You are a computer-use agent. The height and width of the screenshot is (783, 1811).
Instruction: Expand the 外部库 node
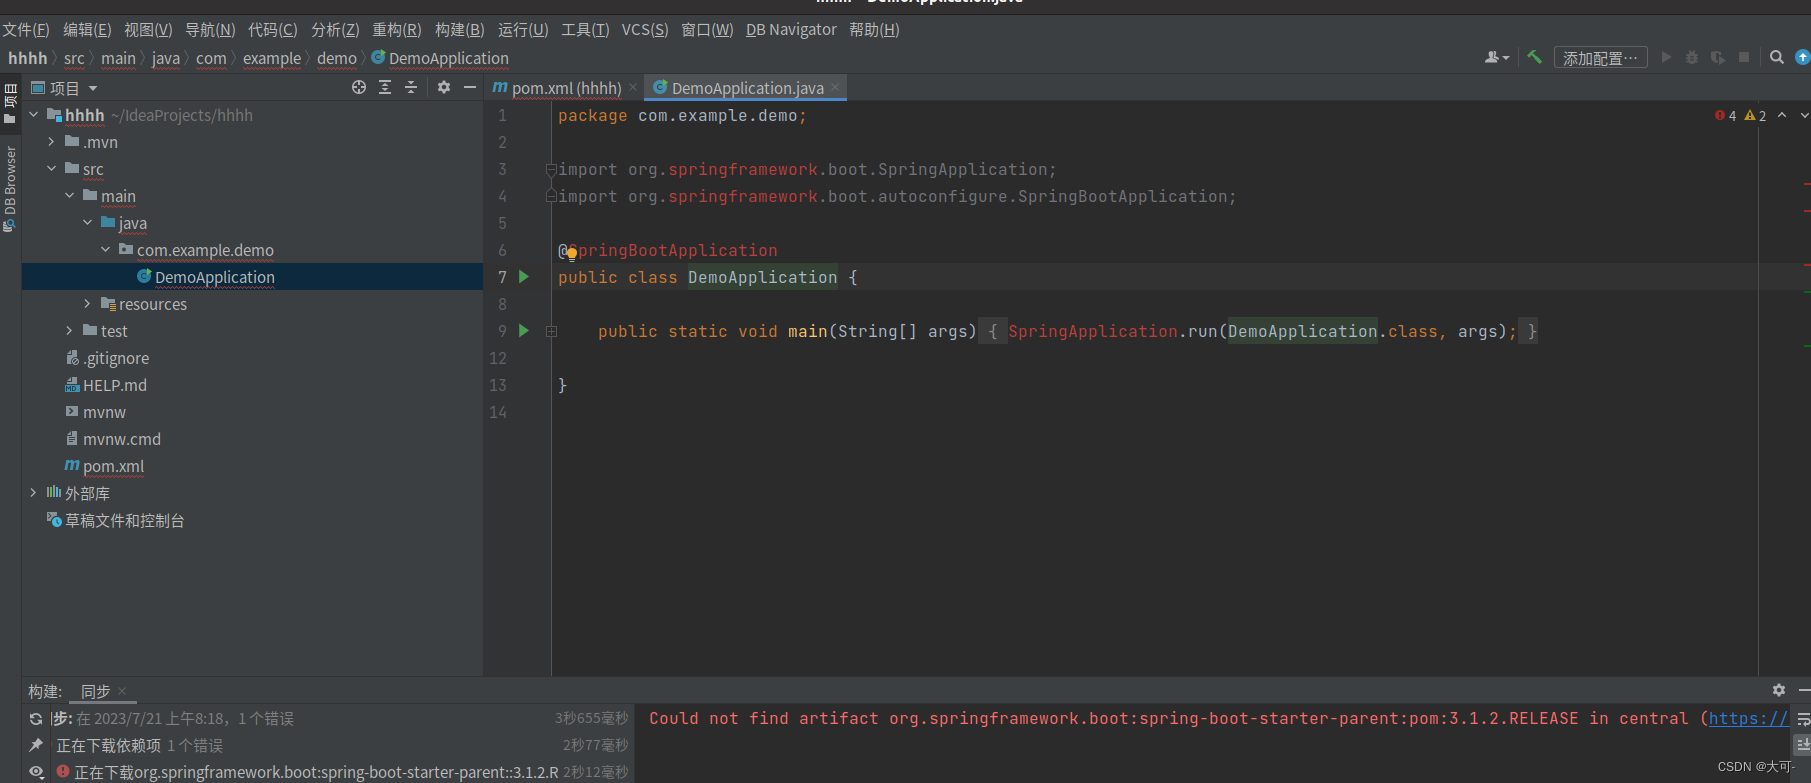coord(33,493)
